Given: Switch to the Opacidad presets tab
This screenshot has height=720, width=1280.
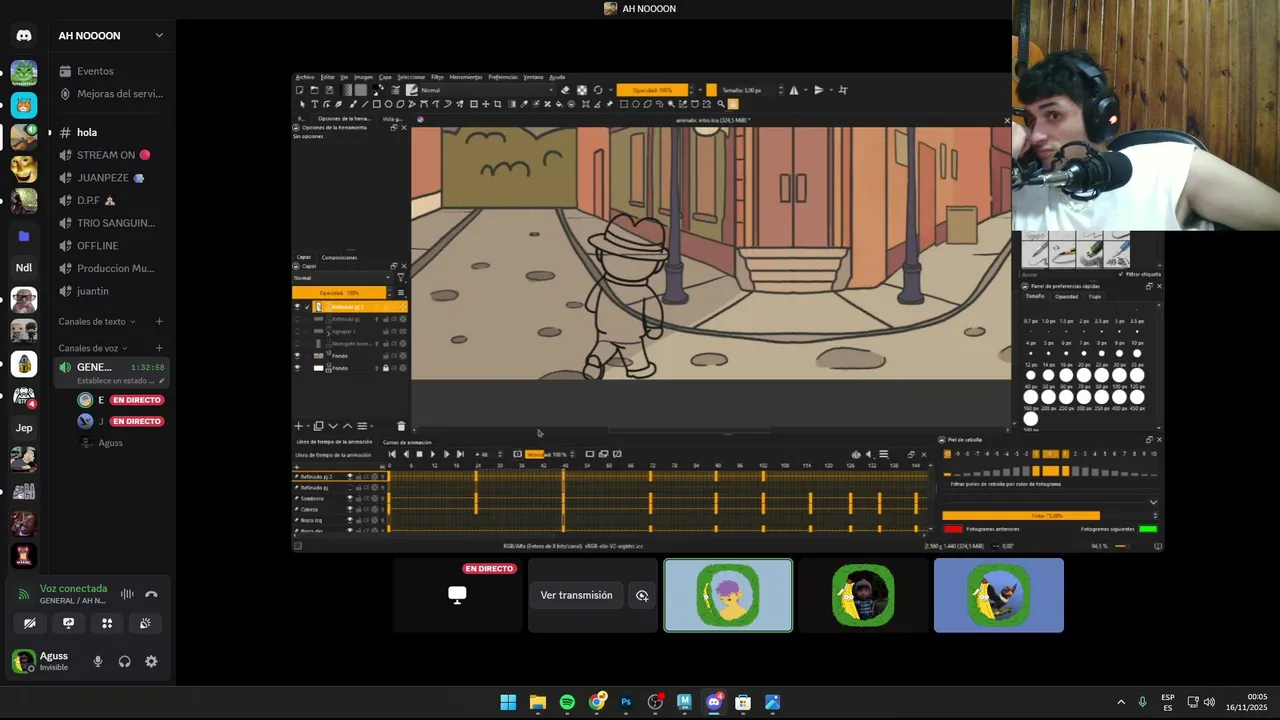Looking at the screenshot, I should click(1067, 297).
